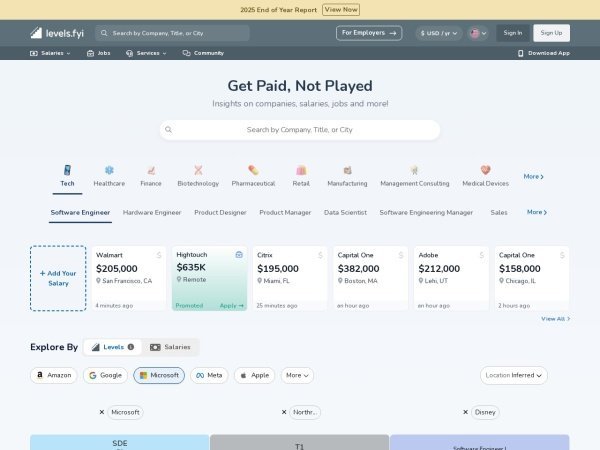Image resolution: width=600 pixels, height=450 pixels.
Task: Select the Product Designer tab
Action: pos(220,212)
